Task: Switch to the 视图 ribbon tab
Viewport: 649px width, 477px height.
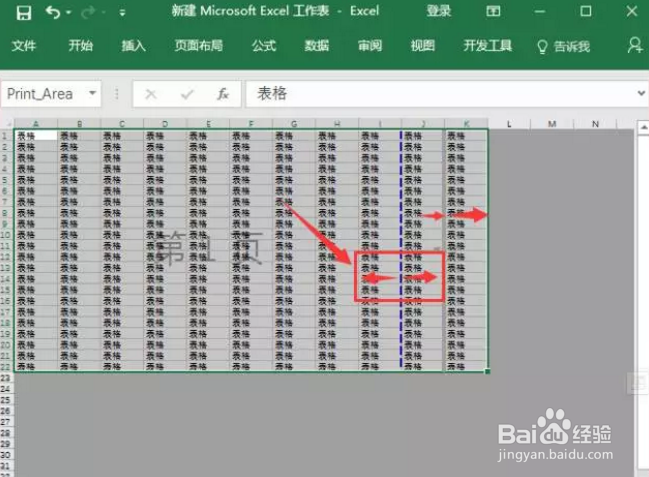Action: (423, 46)
